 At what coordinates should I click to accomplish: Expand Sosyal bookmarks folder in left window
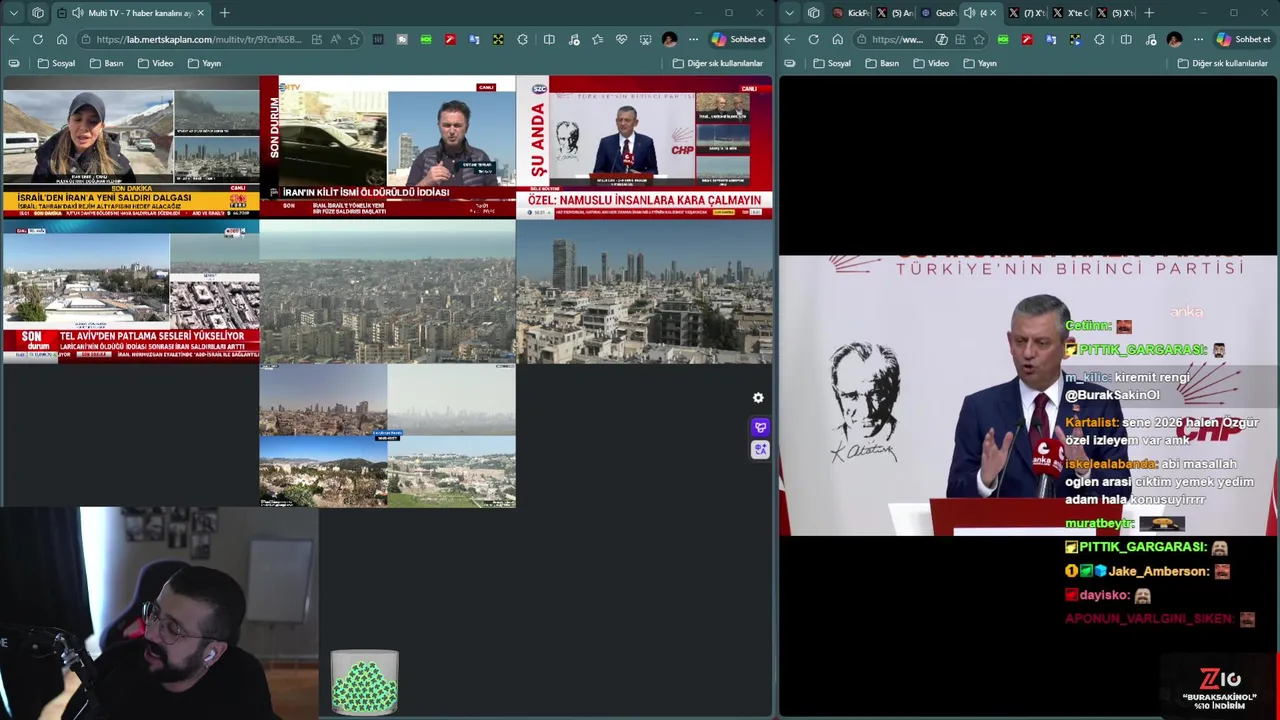click(56, 63)
